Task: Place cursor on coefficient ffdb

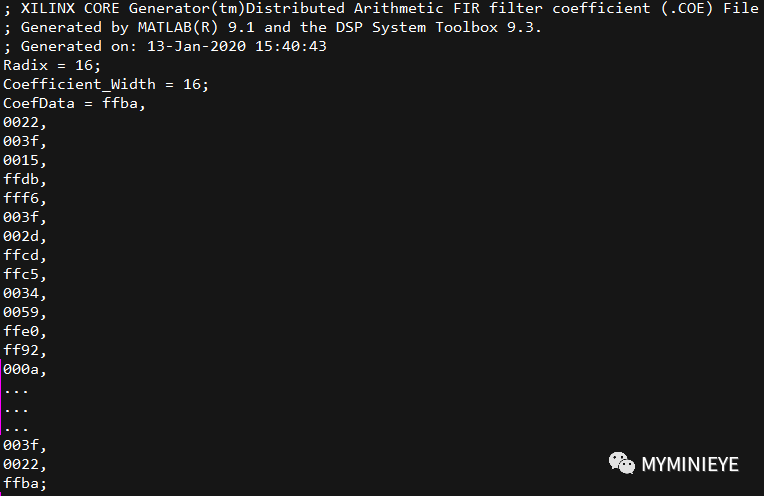Action: [24, 179]
